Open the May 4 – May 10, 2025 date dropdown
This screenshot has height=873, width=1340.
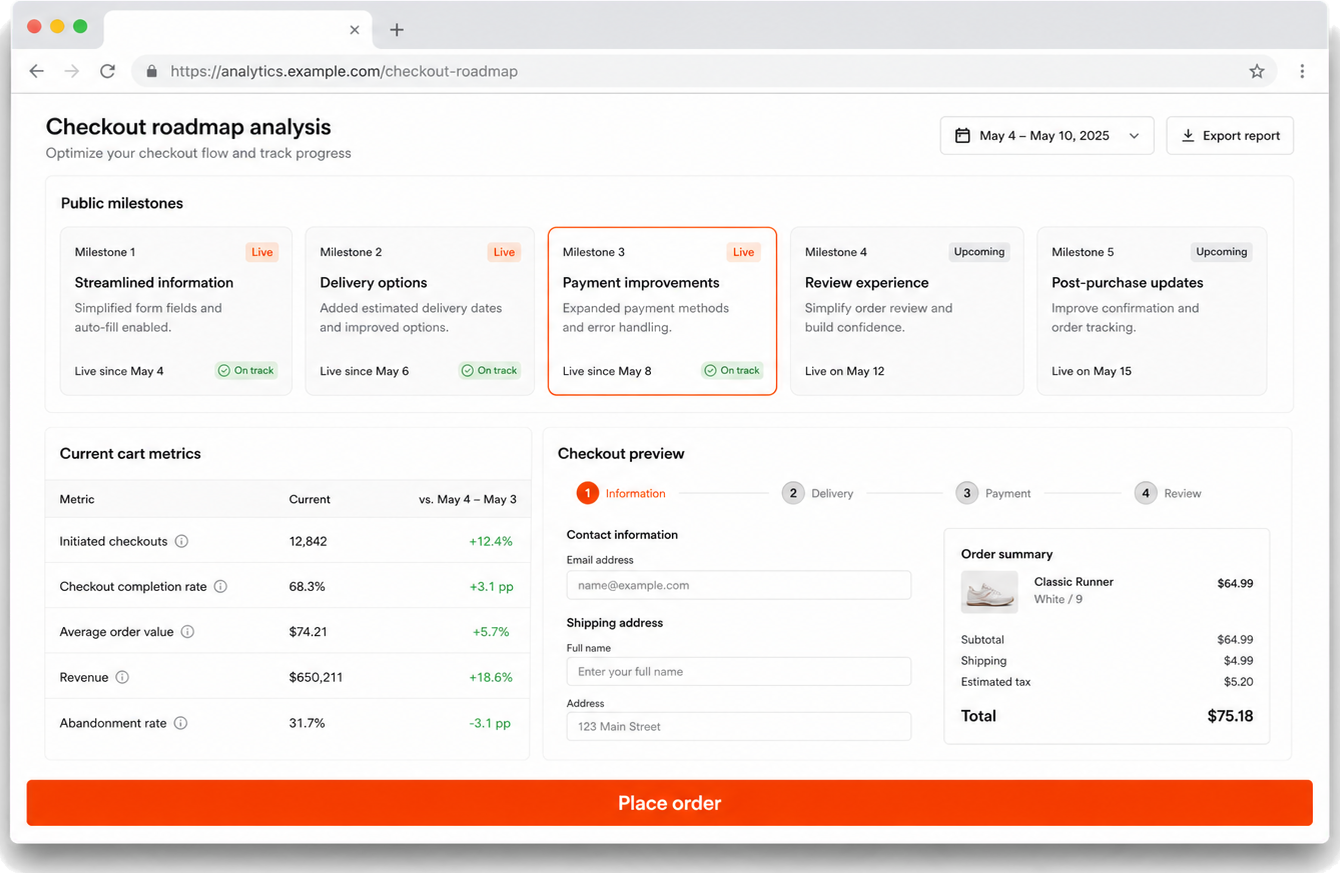coord(1046,135)
